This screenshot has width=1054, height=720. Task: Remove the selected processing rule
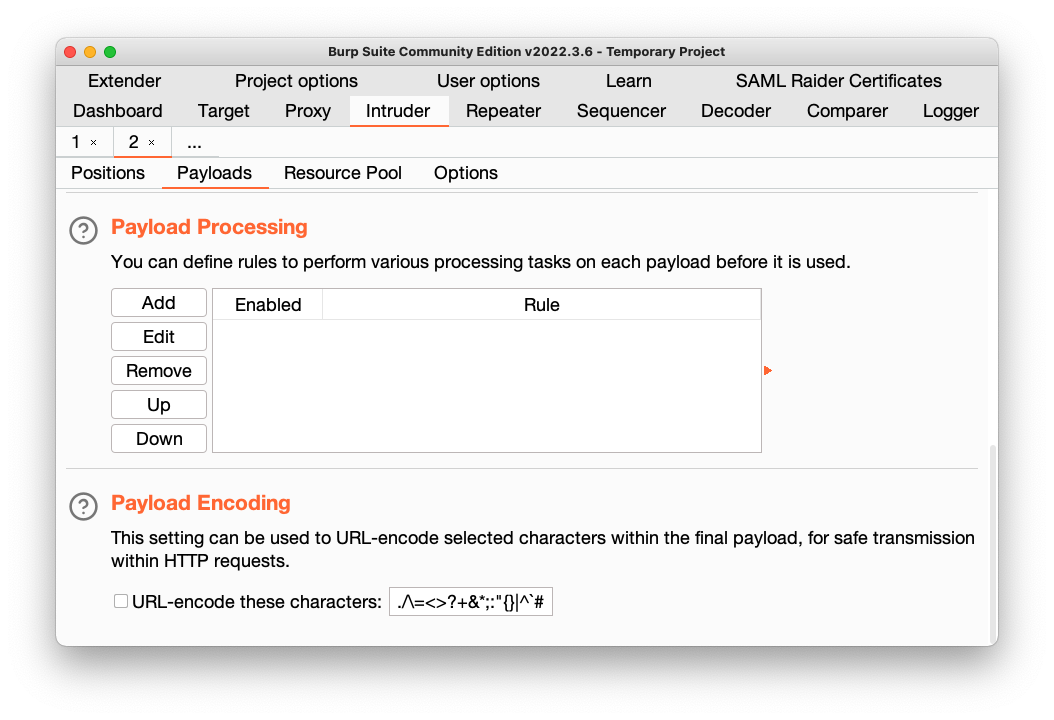coord(159,371)
